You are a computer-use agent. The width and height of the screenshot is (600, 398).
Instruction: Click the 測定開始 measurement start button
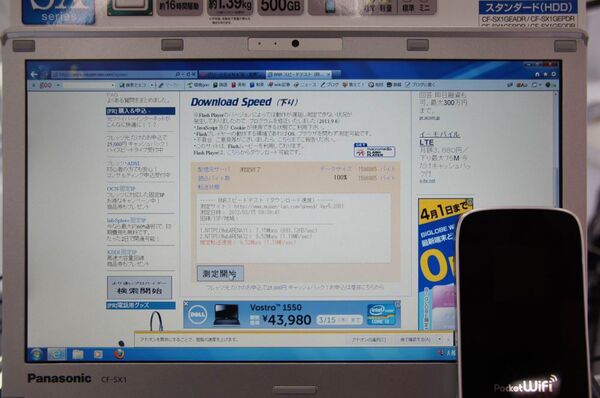(x=220, y=274)
